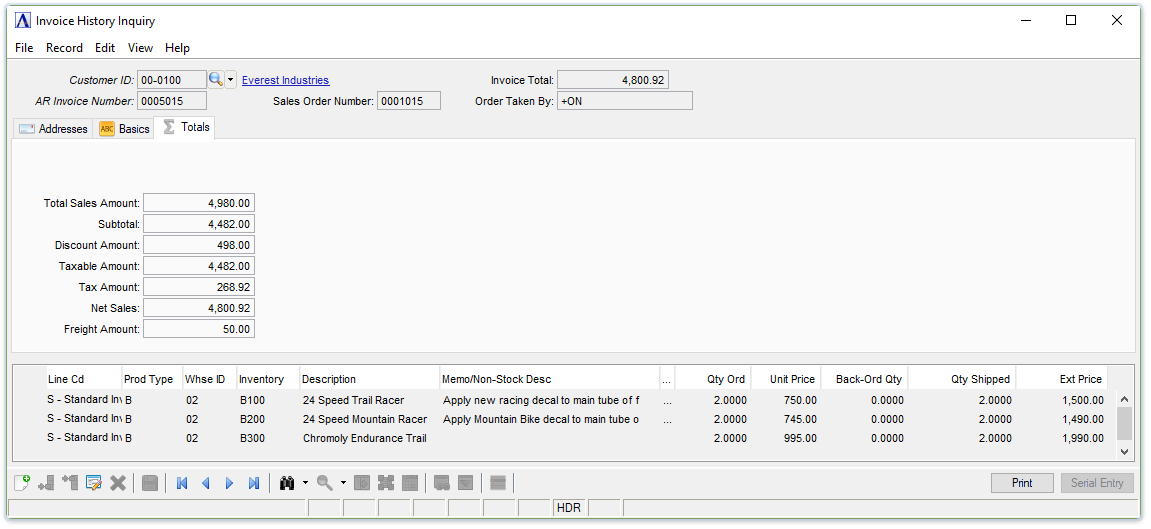Image resolution: width=1151 pixels, height=529 pixels.
Task: Click the toolbar magnifying glass search icon
Action: click(x=324, y=483)
